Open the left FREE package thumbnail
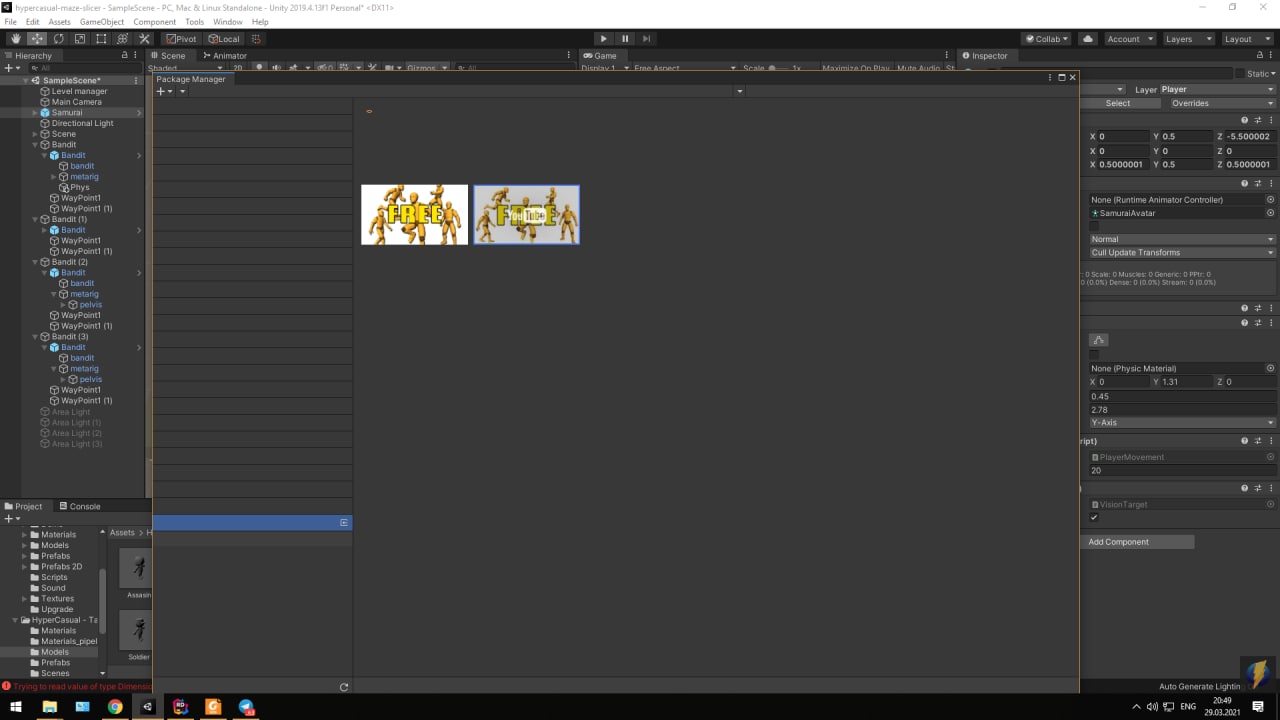 point(414,214)
